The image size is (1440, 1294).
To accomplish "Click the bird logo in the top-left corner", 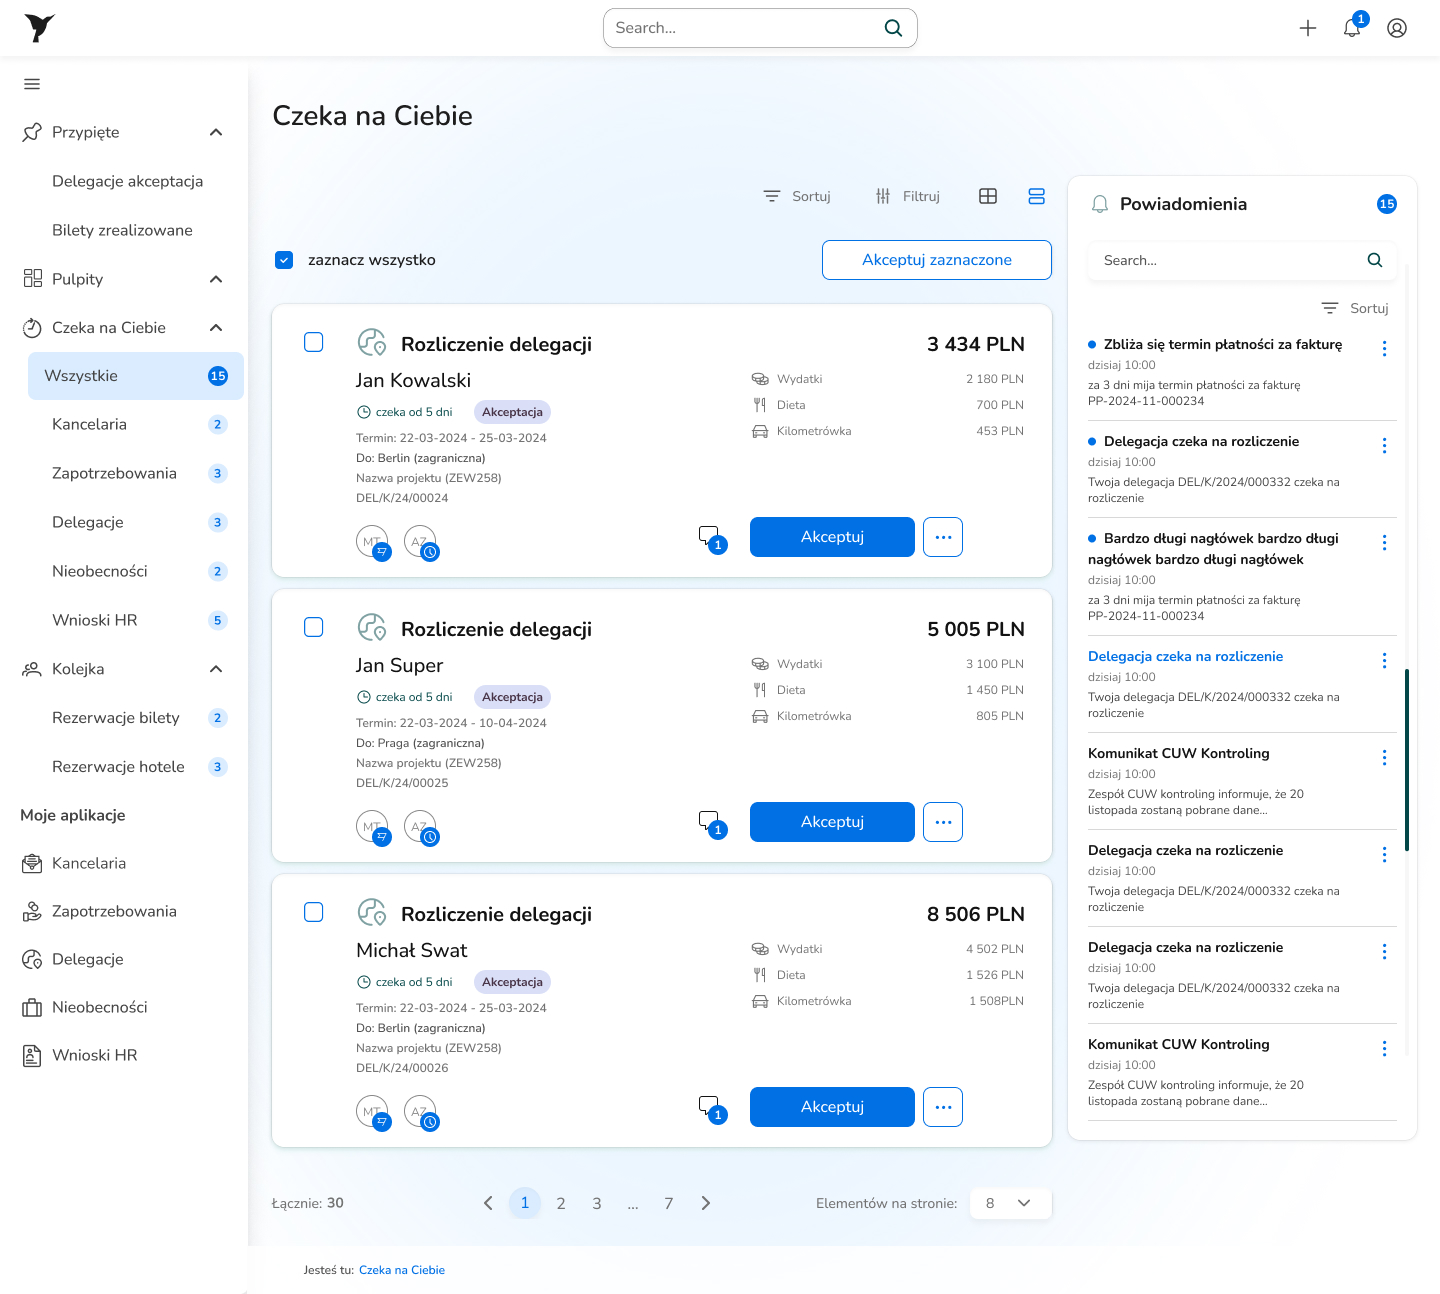I will tap(39, 28).
